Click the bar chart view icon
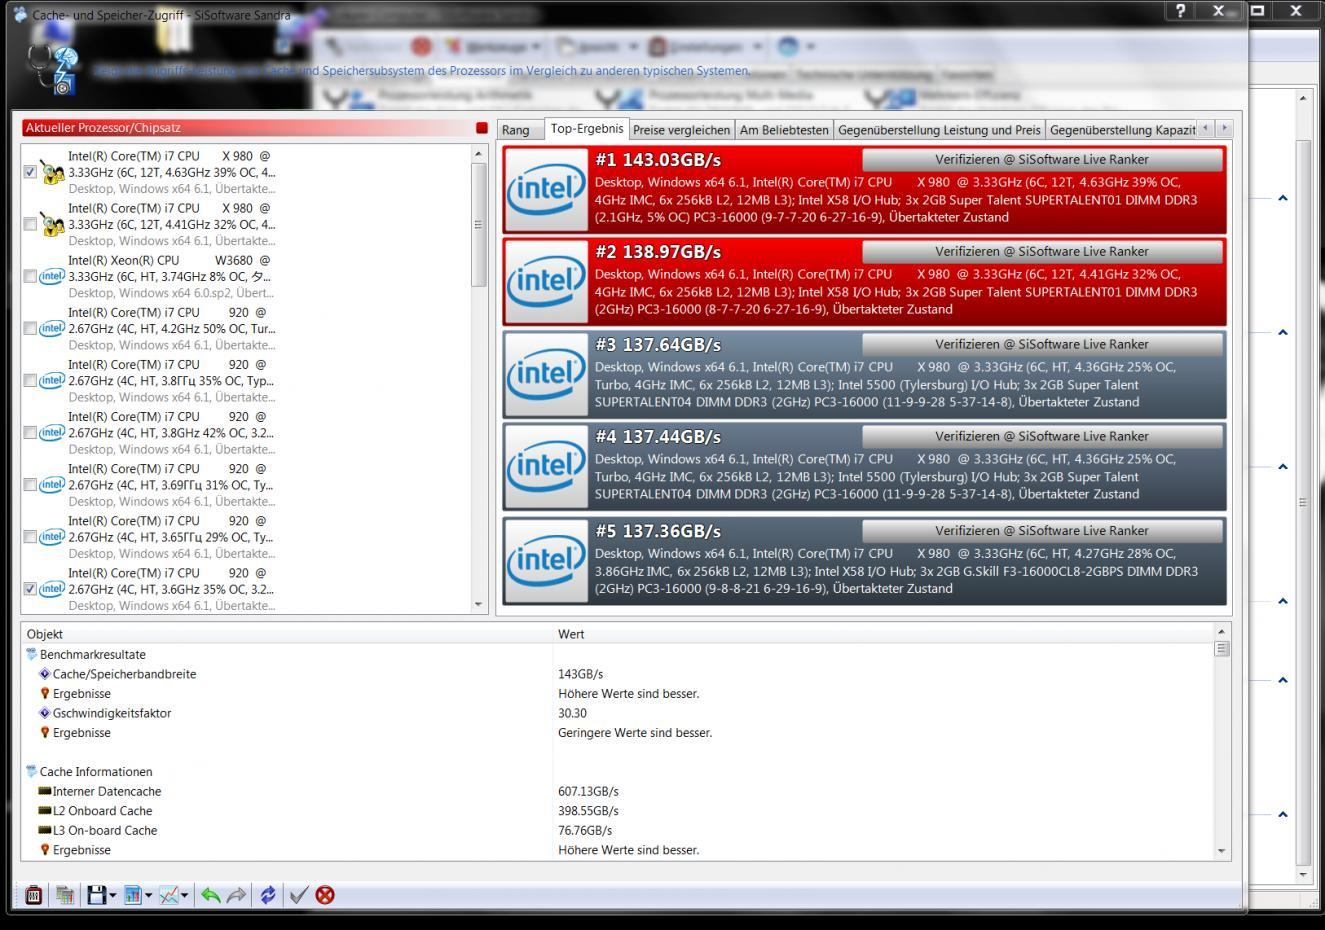This screenshot has width=1325, height=930. (132, 895)
